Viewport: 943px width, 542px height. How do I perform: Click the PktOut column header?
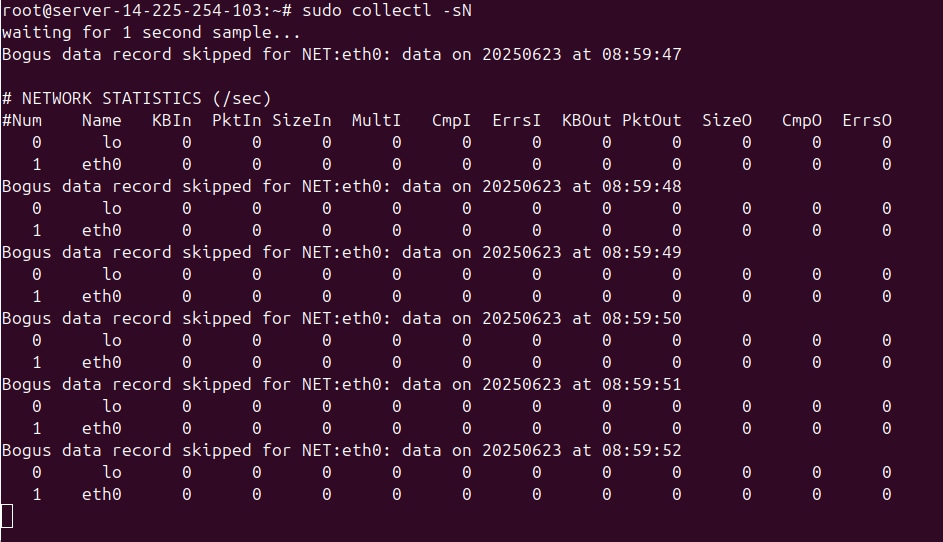coord(651,120)
